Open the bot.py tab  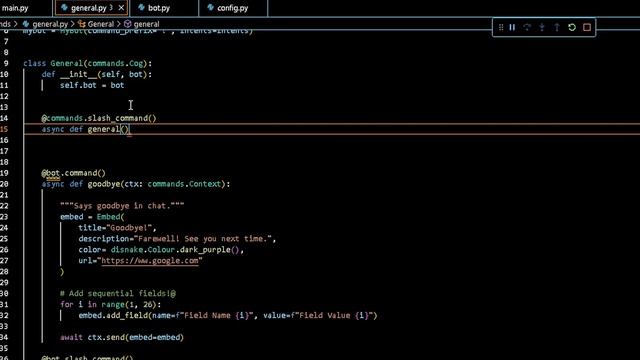pos(158,8)
